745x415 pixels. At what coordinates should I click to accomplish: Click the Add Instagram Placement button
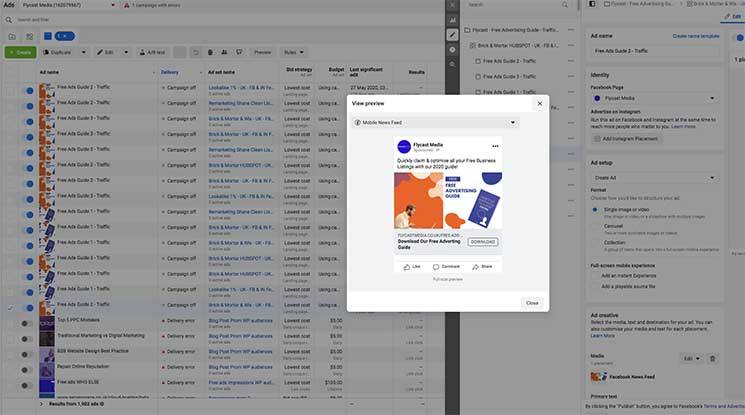(626, 139)
